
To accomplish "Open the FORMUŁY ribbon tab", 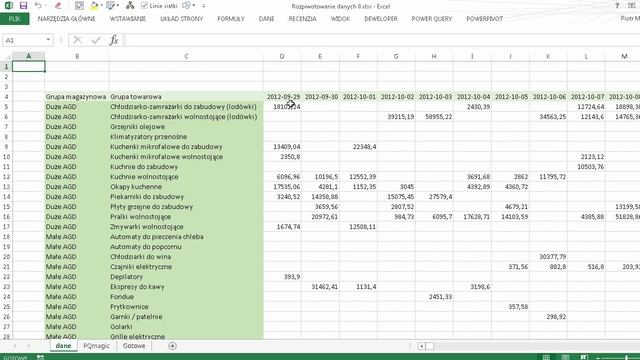I will click(231, 19).
